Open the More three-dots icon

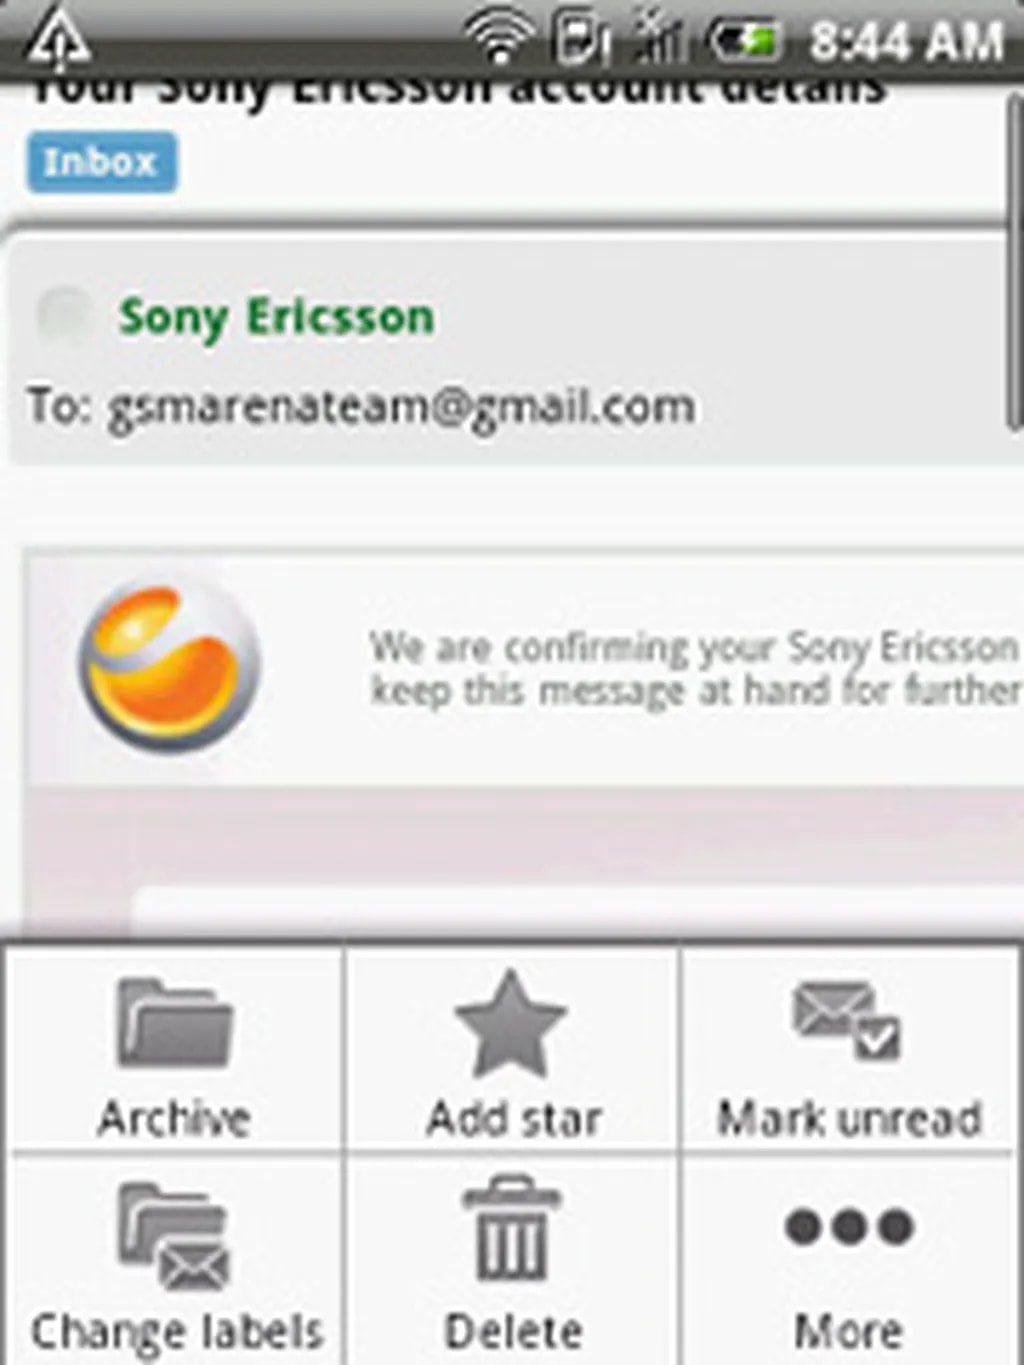(849, 1226)
